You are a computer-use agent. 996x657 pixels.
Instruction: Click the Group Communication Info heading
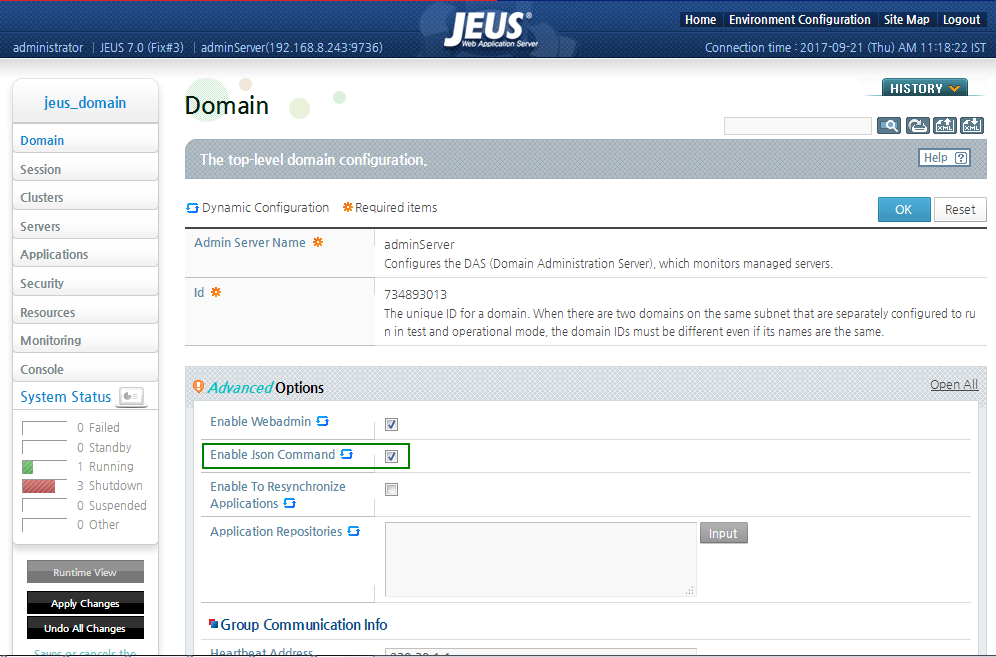point(304,625)
